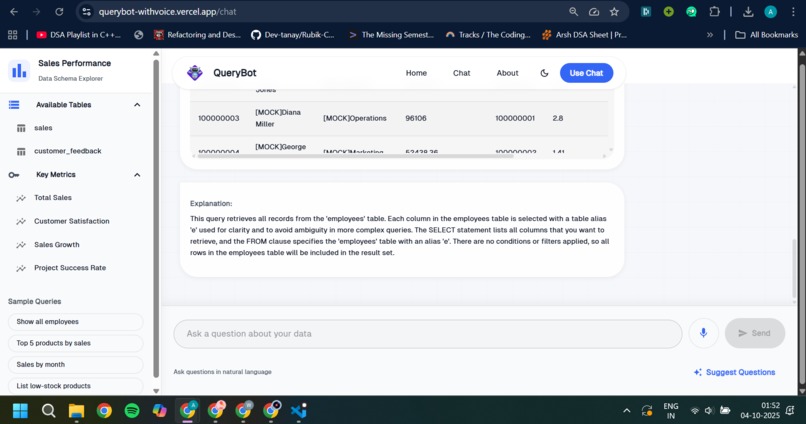Image resolution: width=806 pixels, height=424 pixels.
Task: Open Spotify from the taskbar
Action: (x=132, y=411)
